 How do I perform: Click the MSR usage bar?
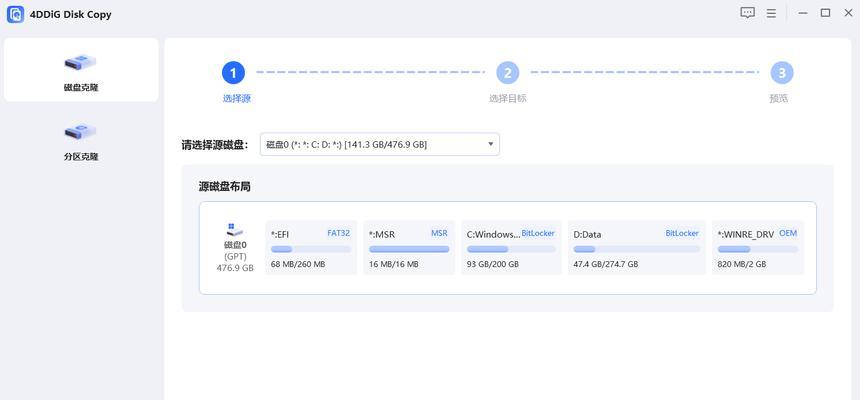point(409,249)
